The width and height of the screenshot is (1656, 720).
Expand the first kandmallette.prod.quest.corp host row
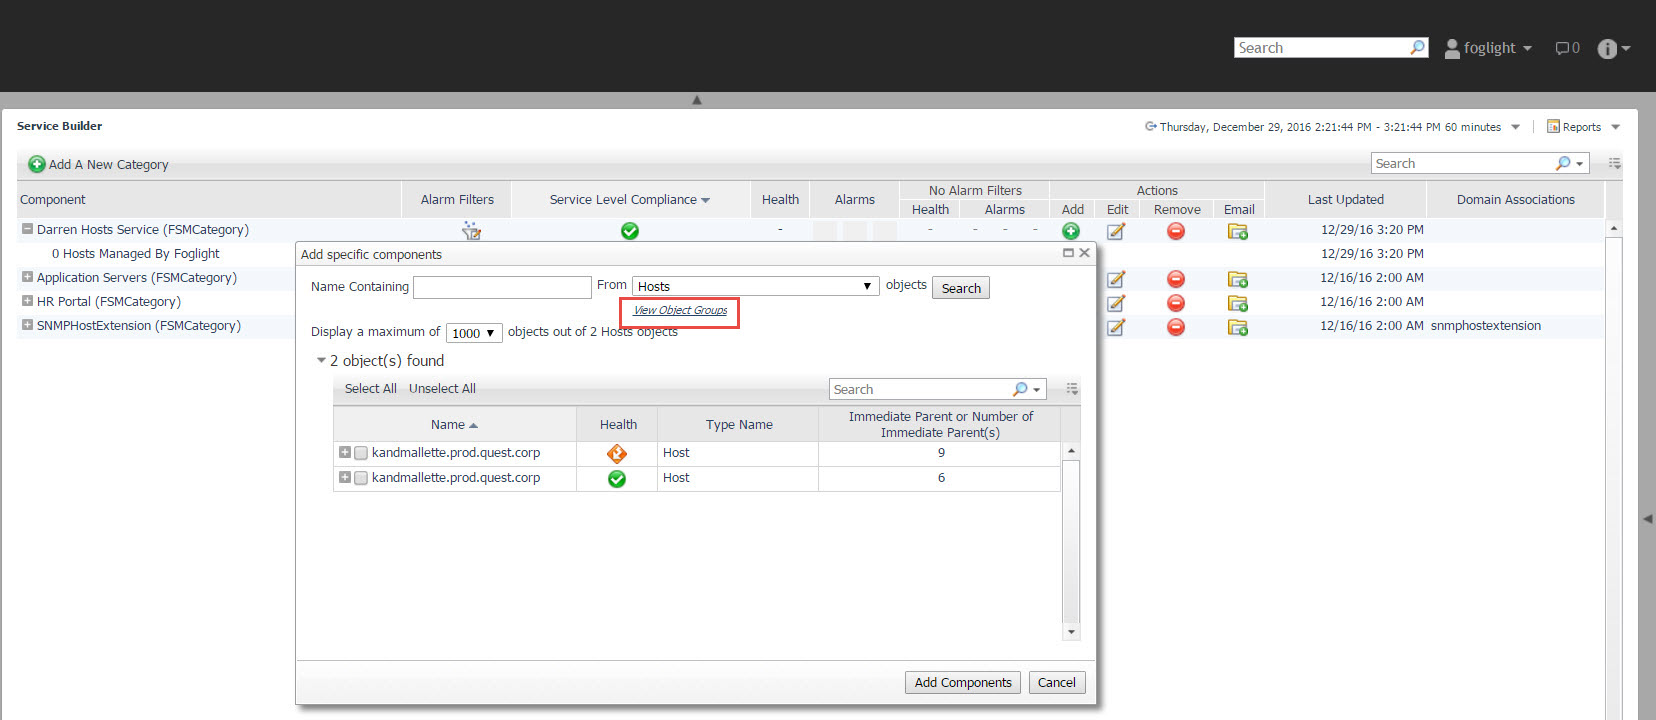tap(345, 452)
